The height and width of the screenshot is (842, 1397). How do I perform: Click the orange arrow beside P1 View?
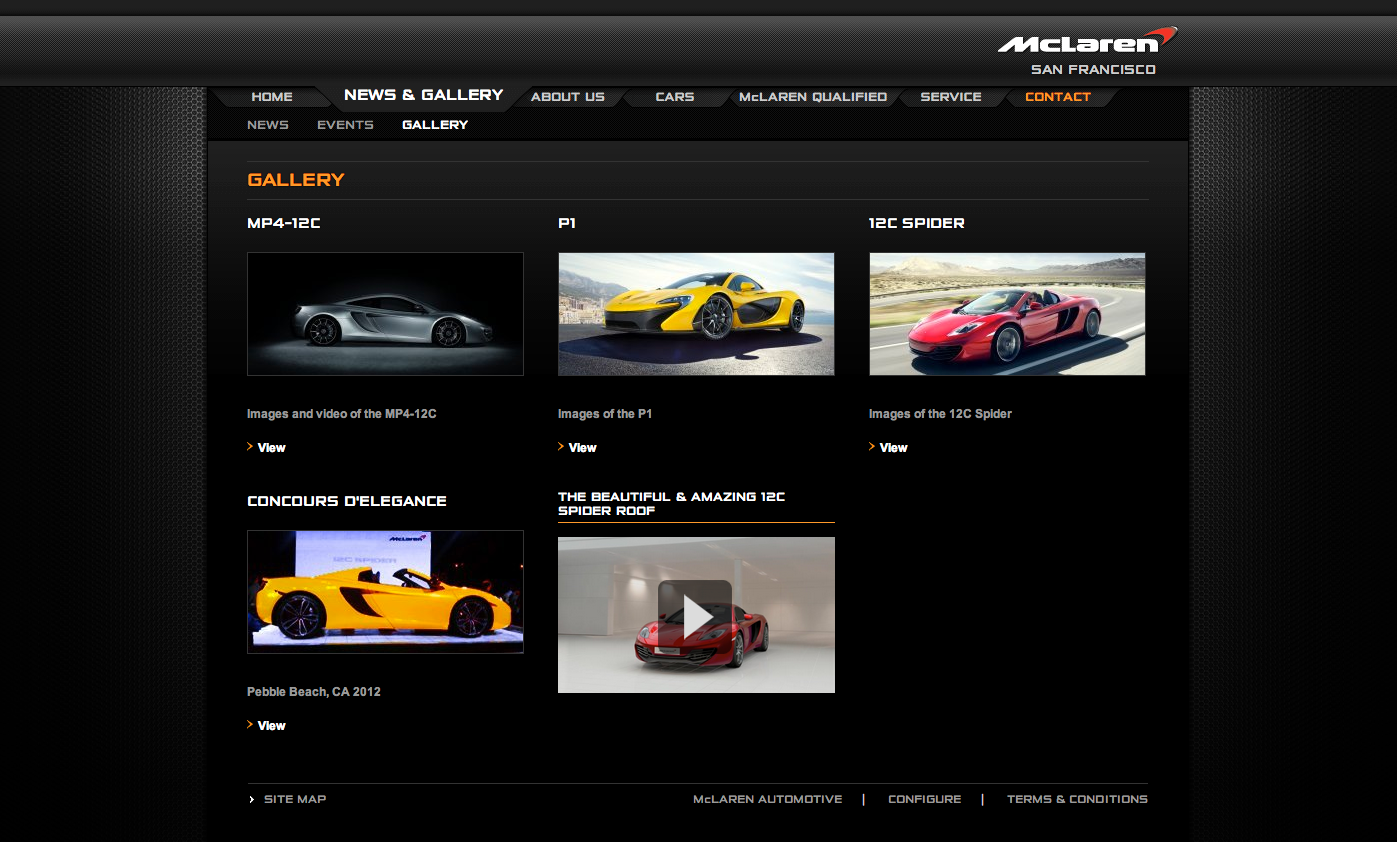(x=561, y=447)
